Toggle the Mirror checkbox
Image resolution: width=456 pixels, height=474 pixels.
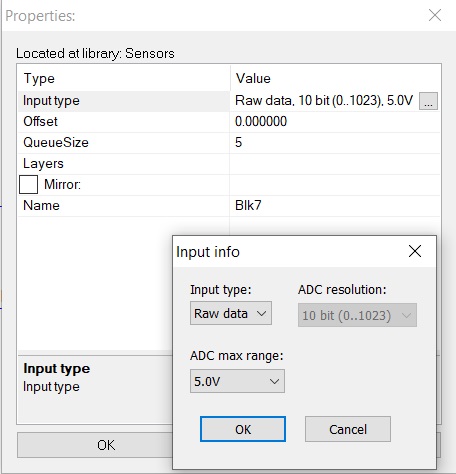tap(28, 184)
